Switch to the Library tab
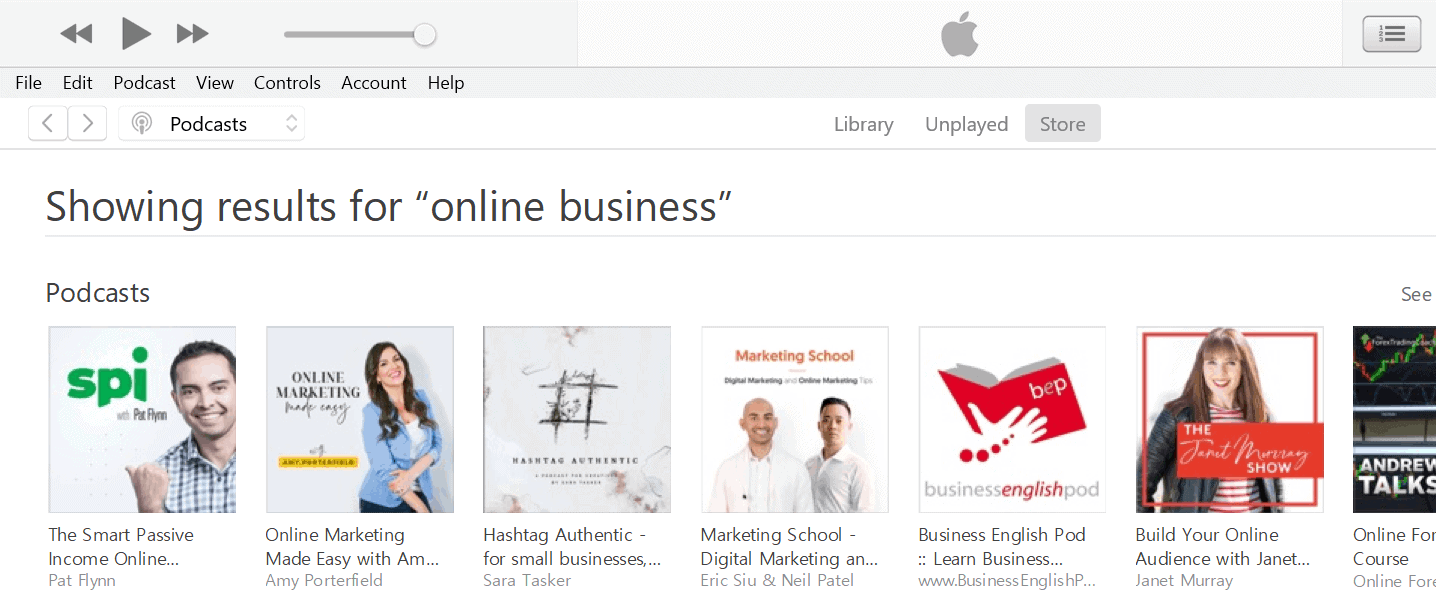 (x=864, y=124)
